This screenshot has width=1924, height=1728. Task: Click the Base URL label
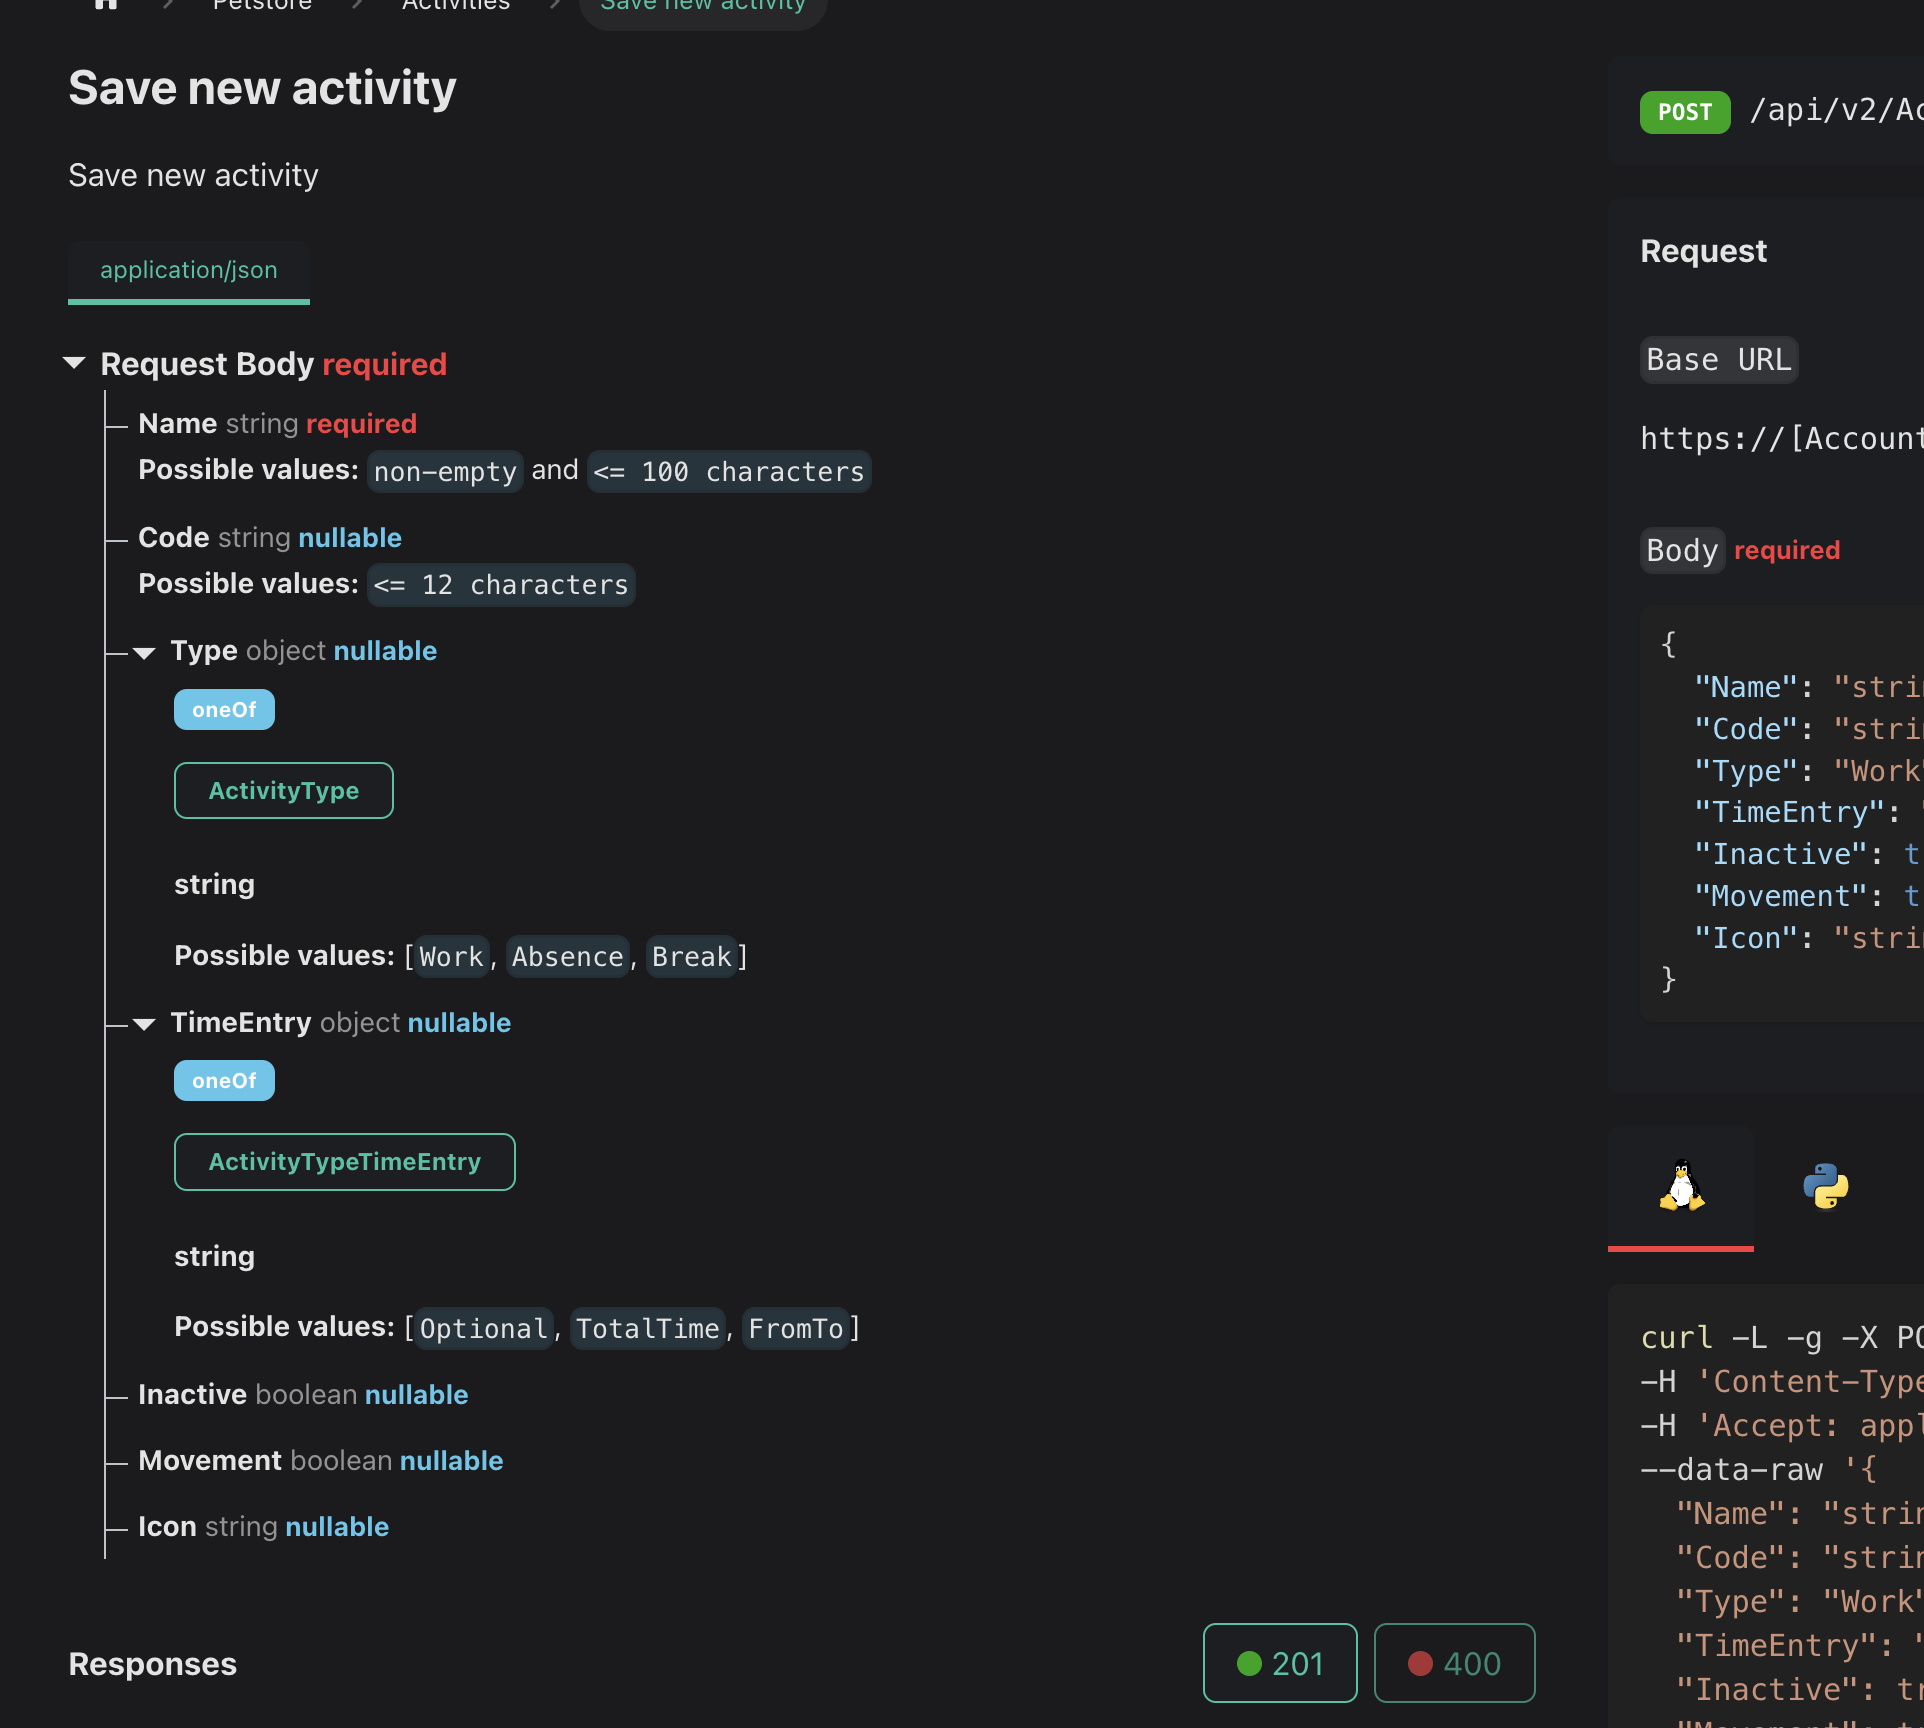coord(1717,360)
